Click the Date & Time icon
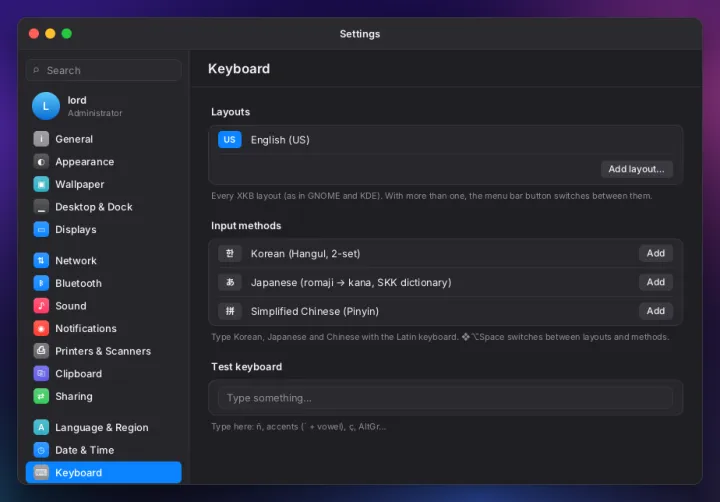The width and height of the screenshot is (720, 502). (x=41, y=450)
